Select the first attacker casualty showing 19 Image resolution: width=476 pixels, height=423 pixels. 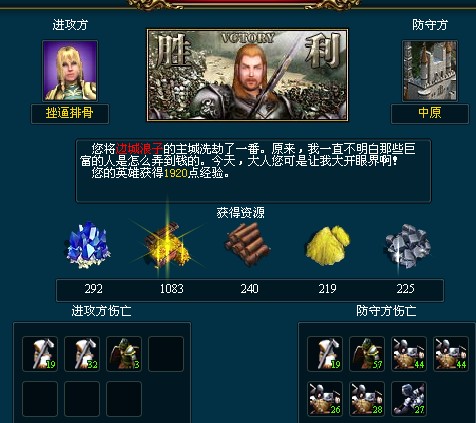point(40,354)
